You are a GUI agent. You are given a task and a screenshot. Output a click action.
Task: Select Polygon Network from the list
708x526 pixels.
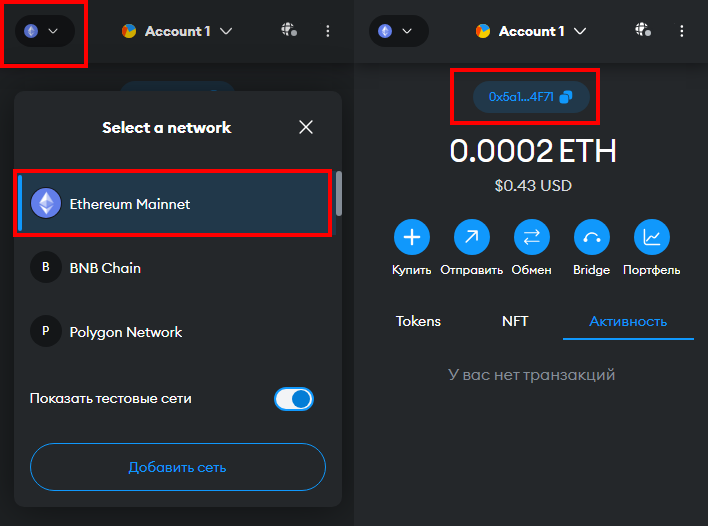coord(174,332)
